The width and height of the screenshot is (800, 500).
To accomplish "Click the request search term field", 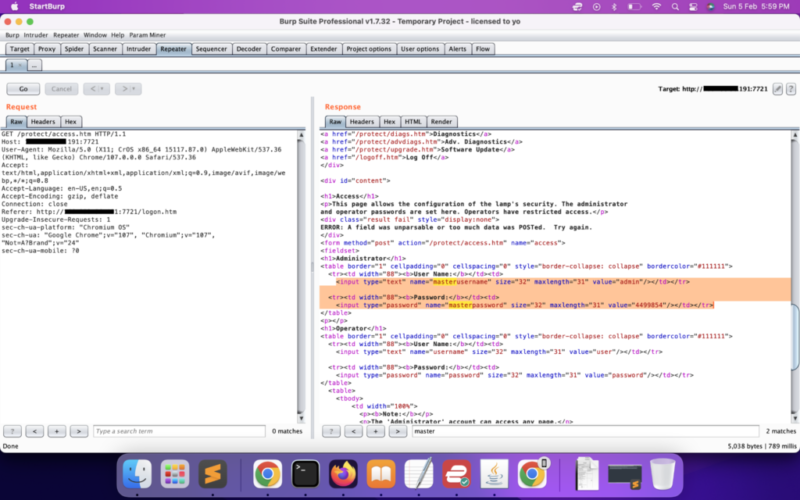I will click(x=179, y=431).
